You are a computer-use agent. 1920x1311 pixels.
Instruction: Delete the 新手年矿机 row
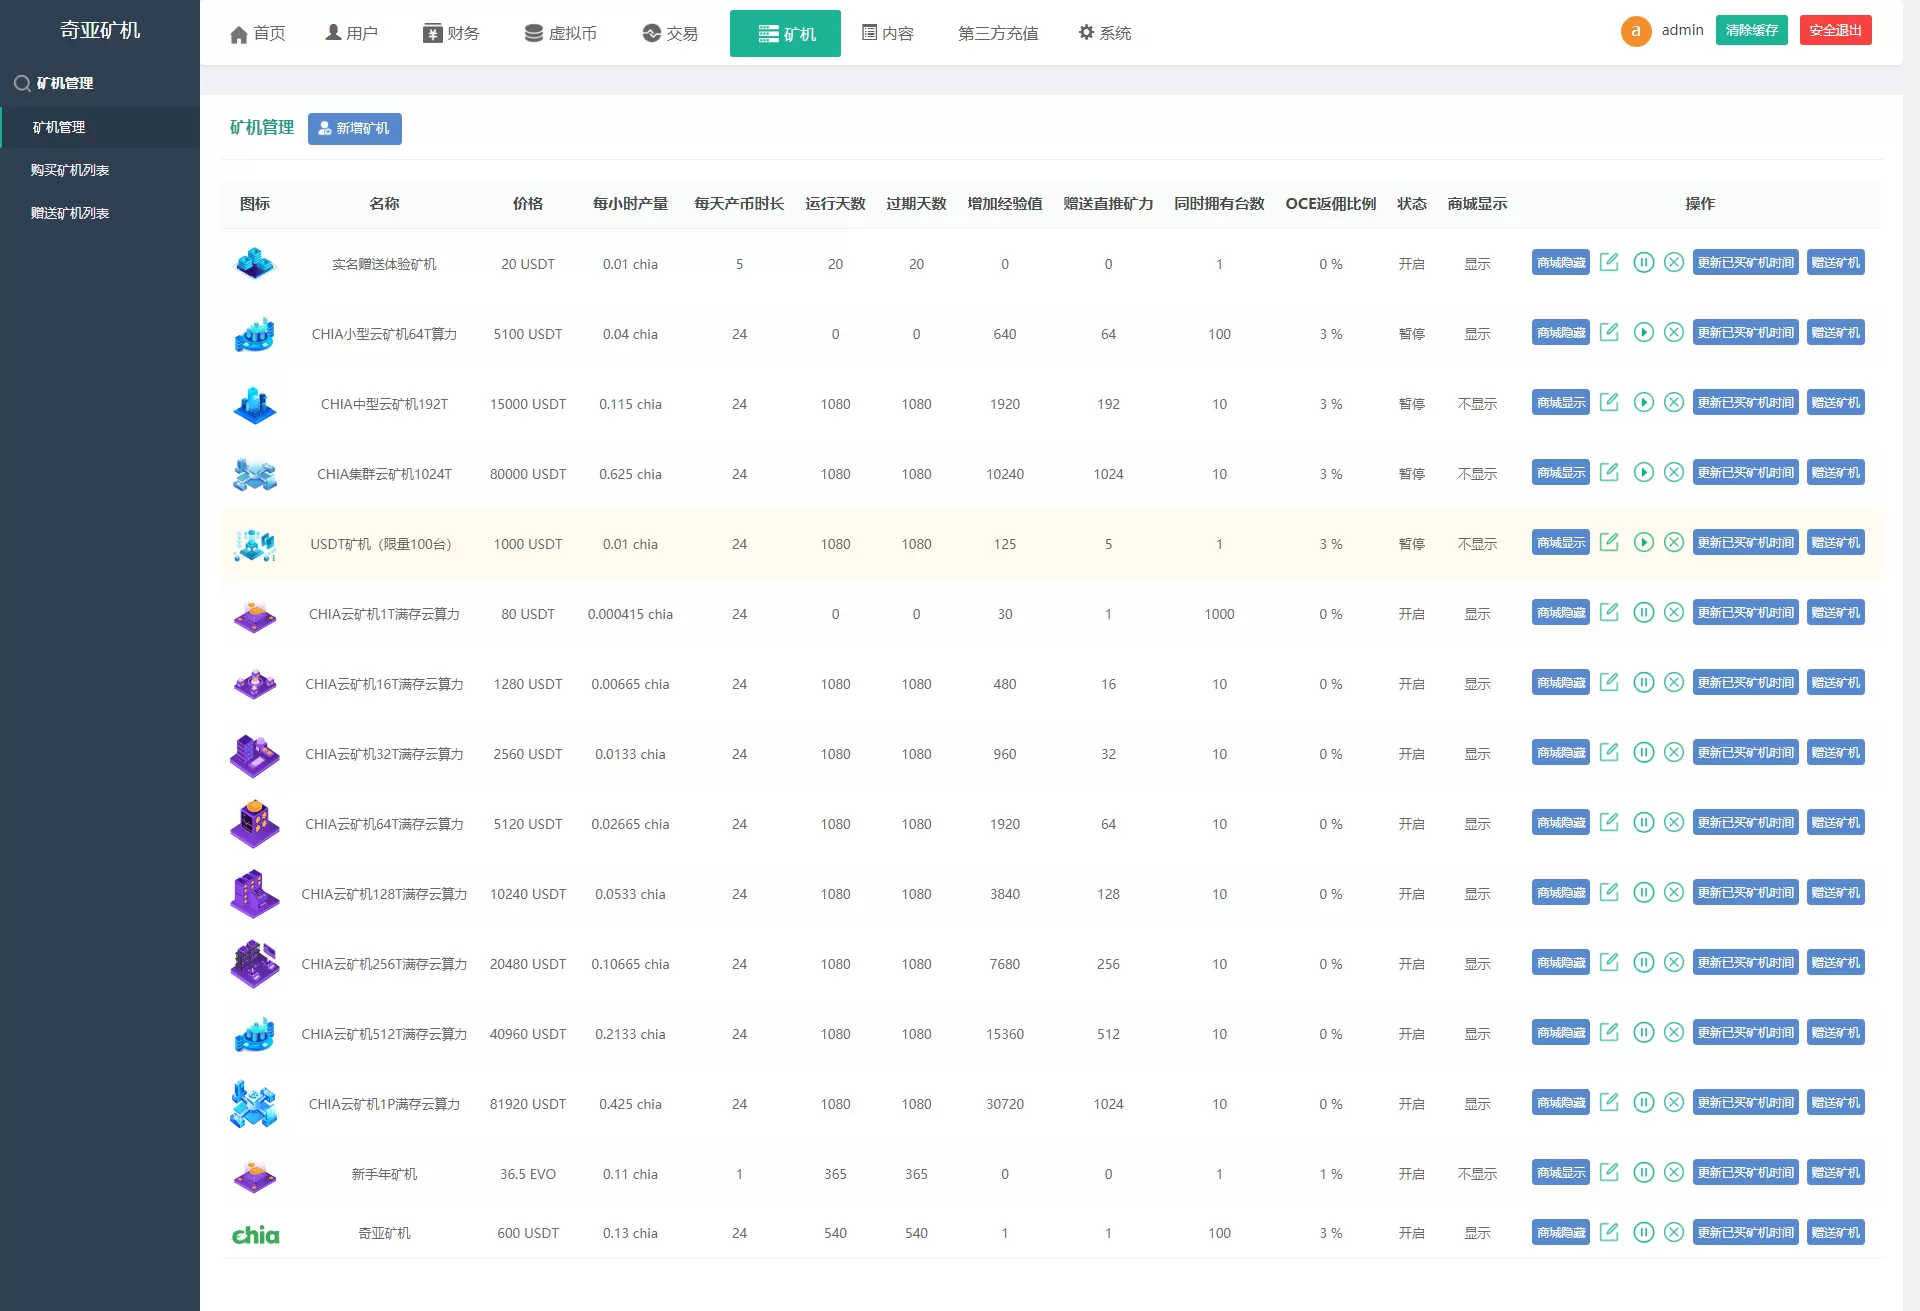pos(1674,1172)
